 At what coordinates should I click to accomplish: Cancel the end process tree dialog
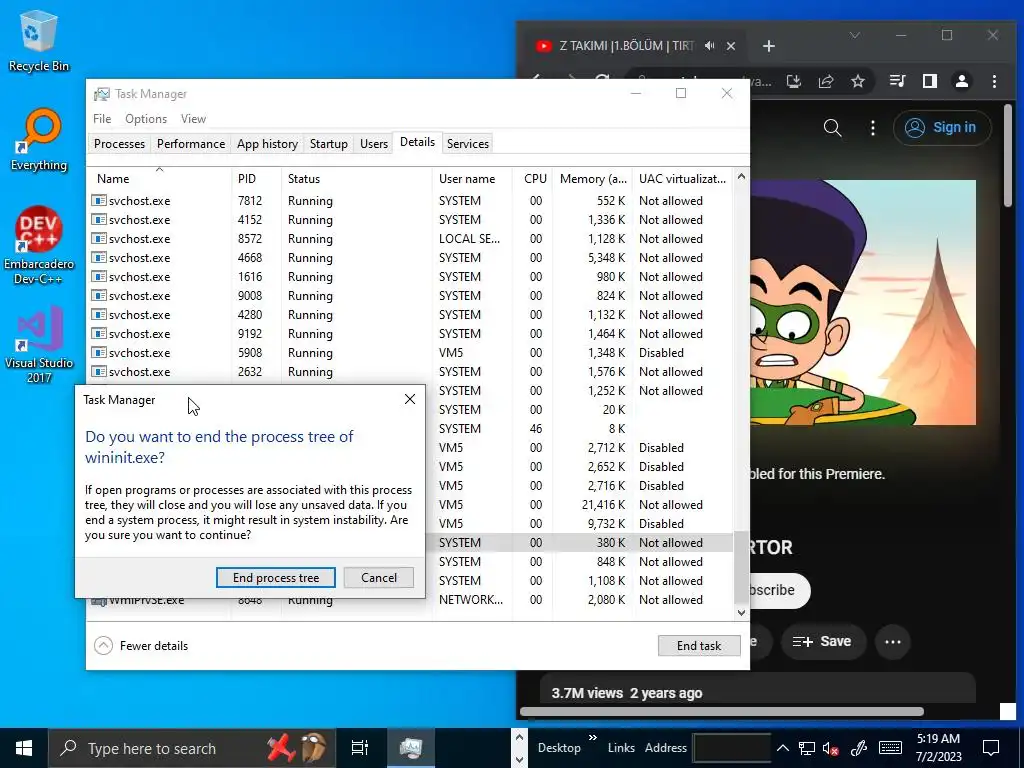[x=379, y=577]
